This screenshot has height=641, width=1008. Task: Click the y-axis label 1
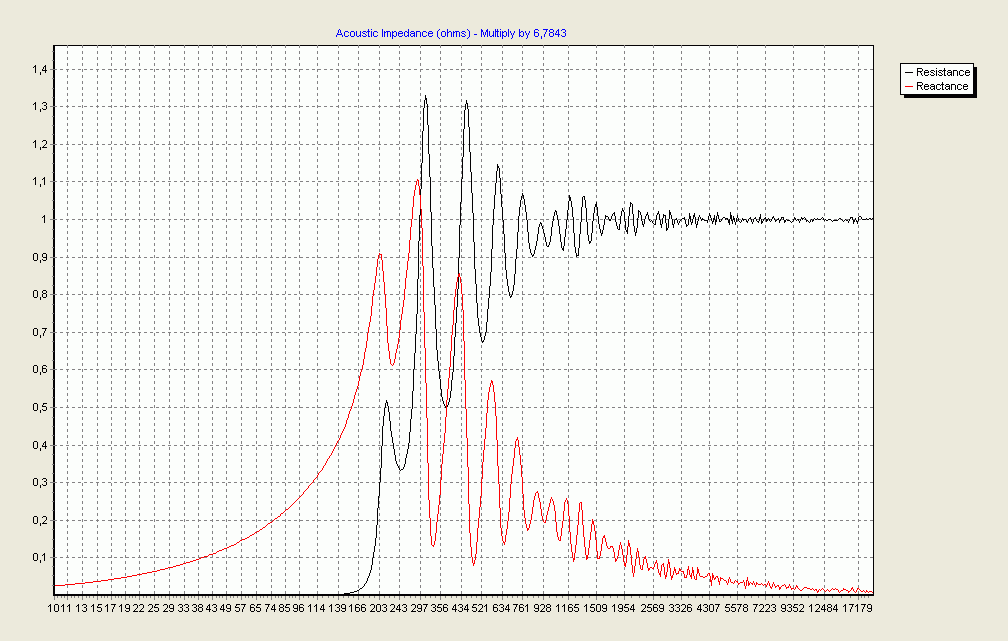click(44, 220)
